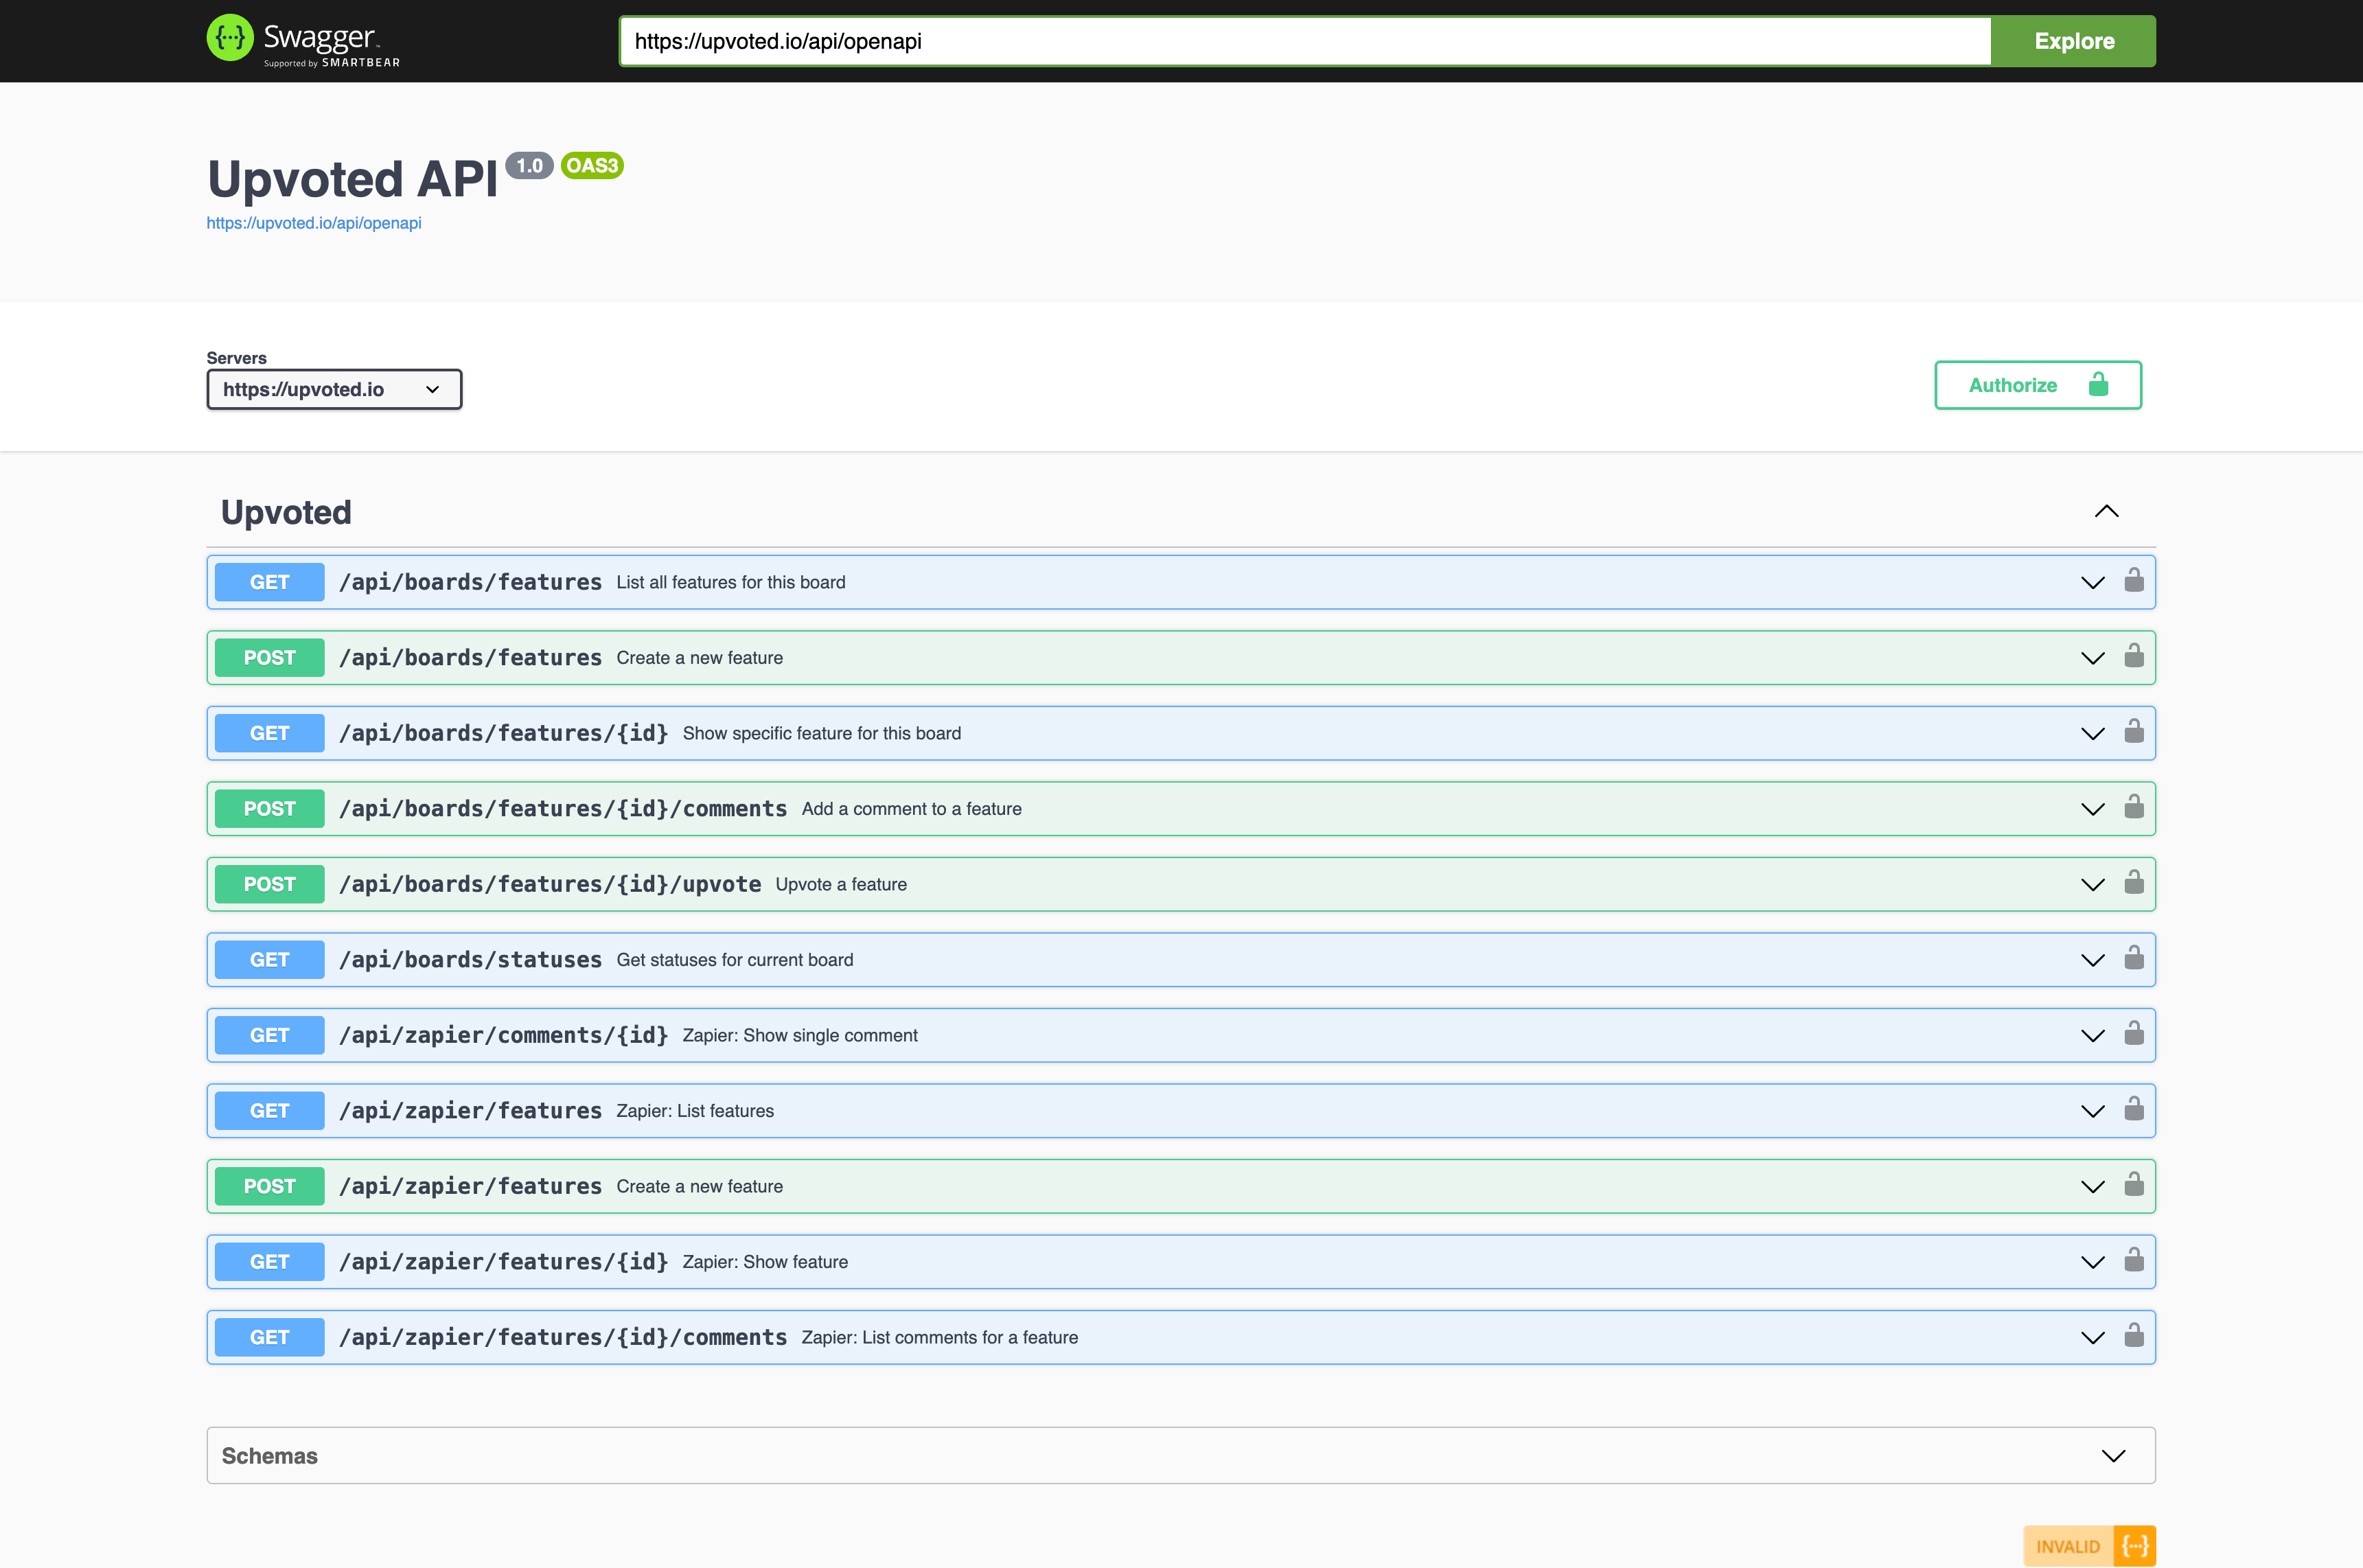Expand the Schemas section
Viewport: 2363px width, 1568px height.
click(x=2112, y=1456)
